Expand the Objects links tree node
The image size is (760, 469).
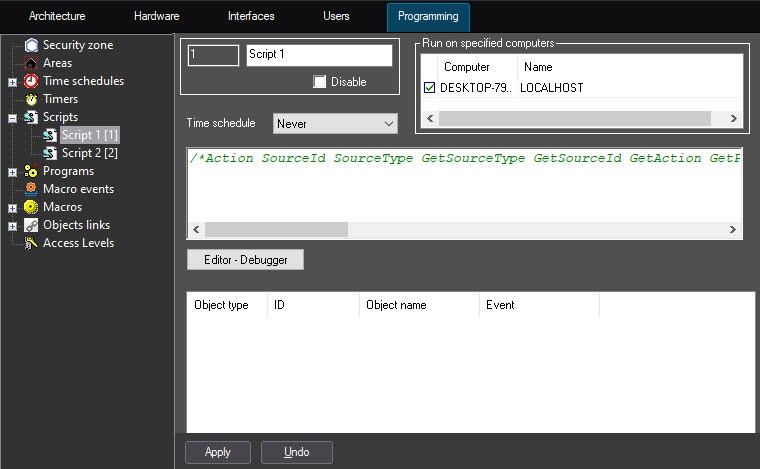click(x=13, y=226)
